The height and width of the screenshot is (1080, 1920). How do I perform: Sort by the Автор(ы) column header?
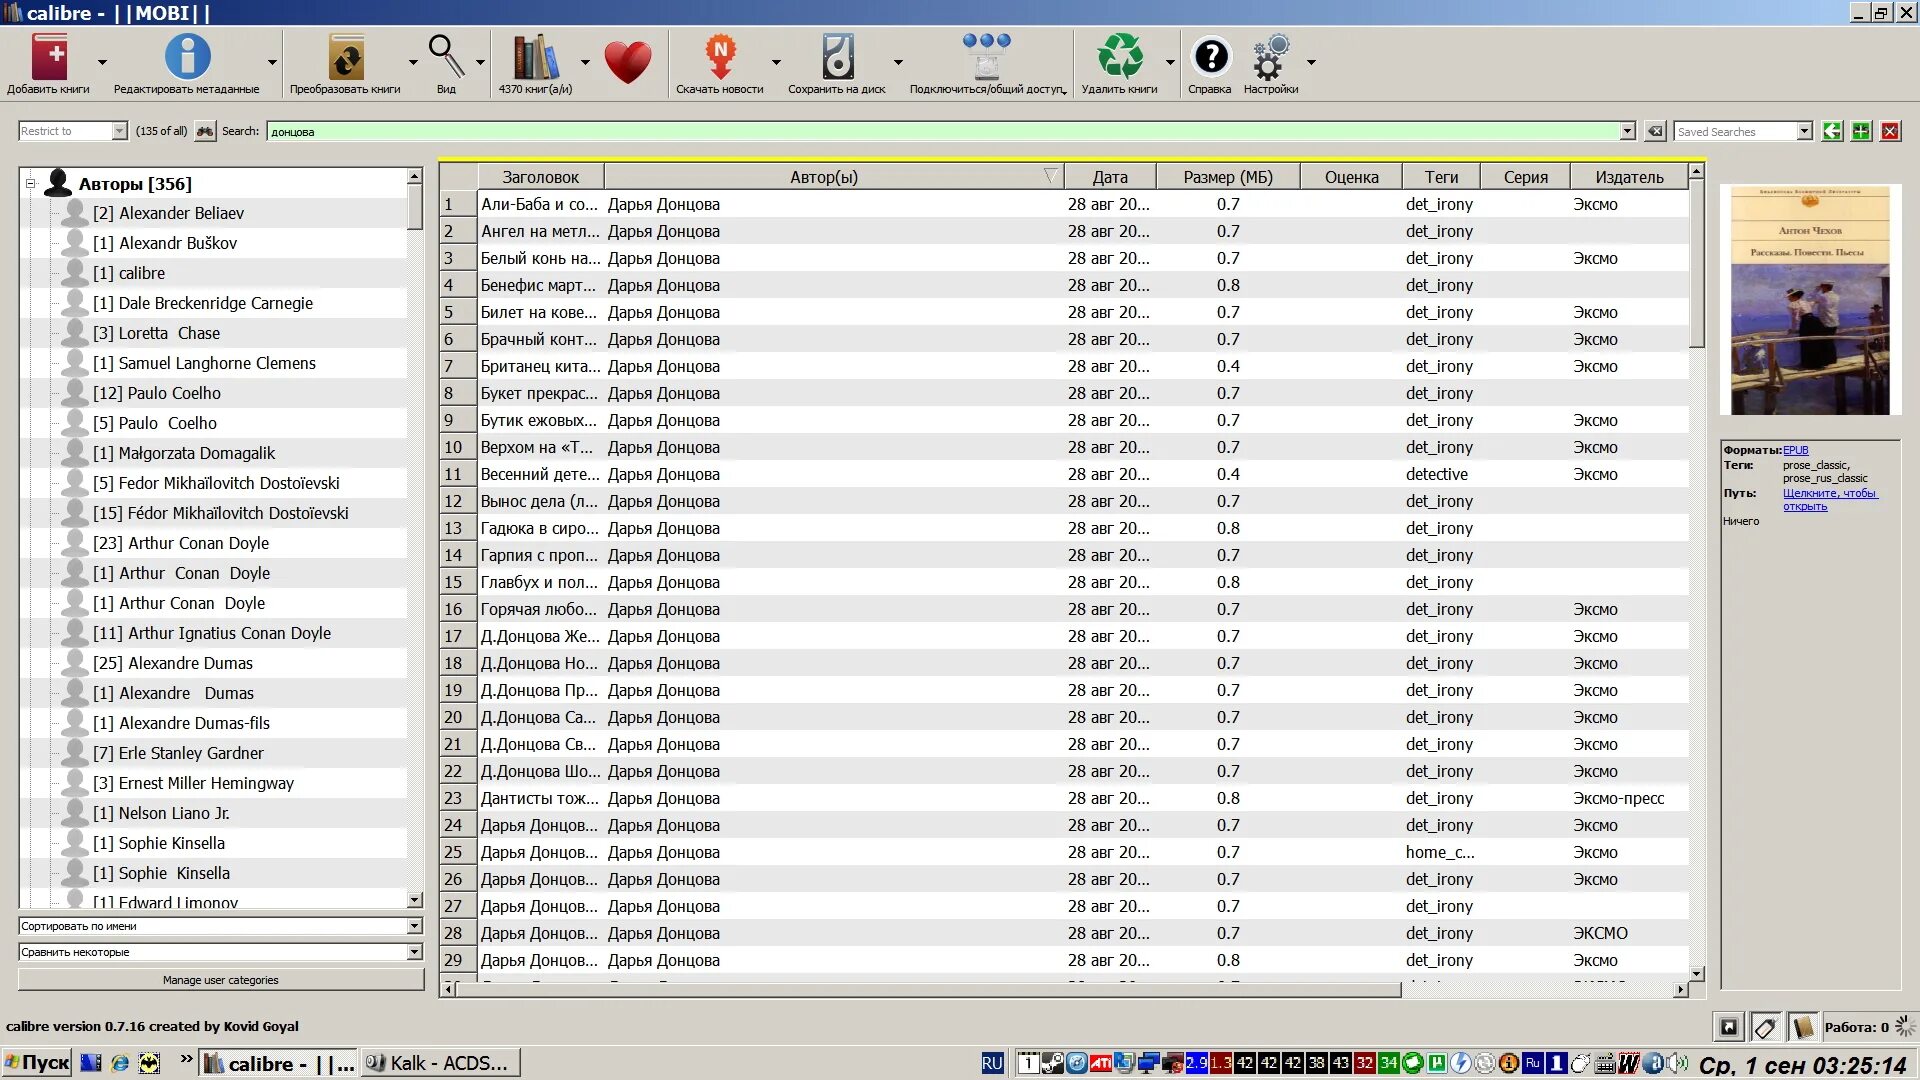click(x=834, y=177)
